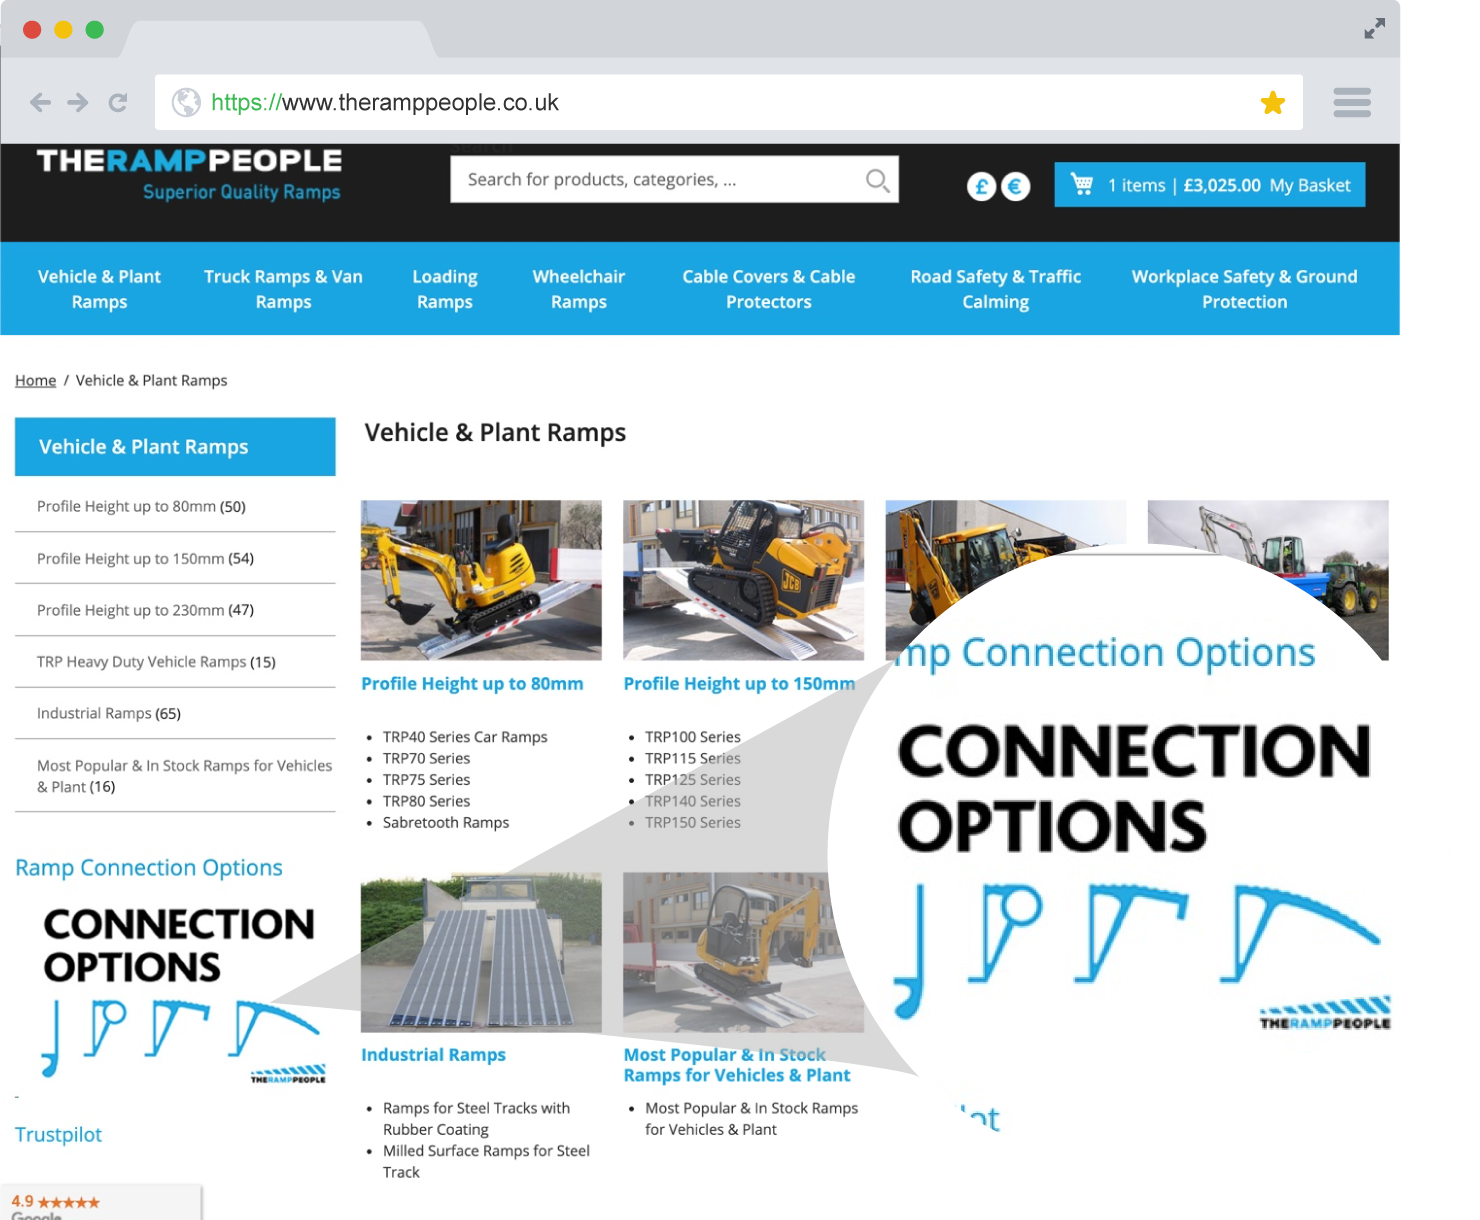1480x1220 pixels.
Task: Switch currency to euros
Action: coord(1015,186)
